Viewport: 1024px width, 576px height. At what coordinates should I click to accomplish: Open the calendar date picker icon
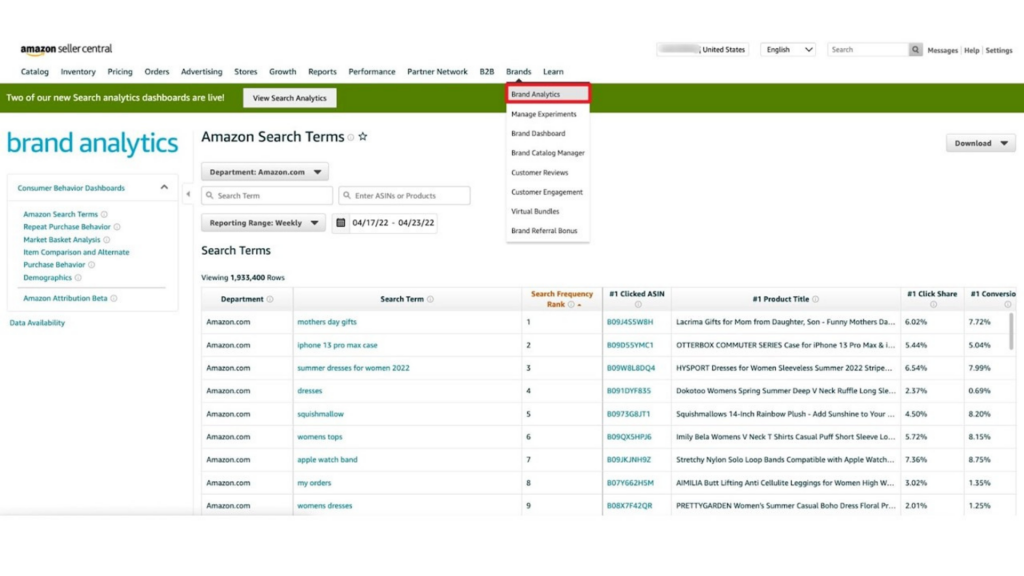point(341,222)
